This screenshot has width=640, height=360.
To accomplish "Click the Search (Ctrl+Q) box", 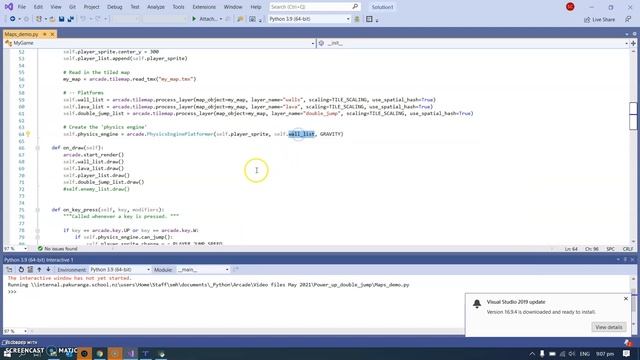I will pyautogui.click(x=314, y=7).
